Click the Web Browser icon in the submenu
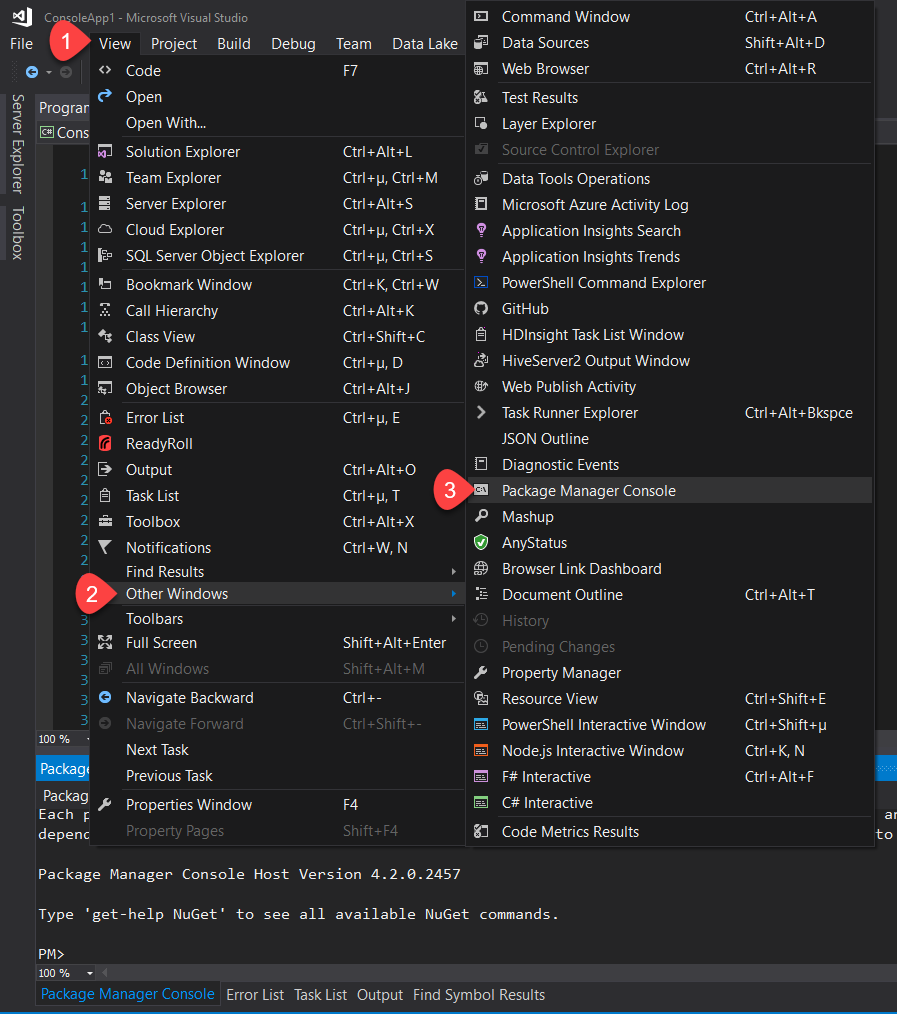This screenshot has width=897, height=1014. point(483,68)
